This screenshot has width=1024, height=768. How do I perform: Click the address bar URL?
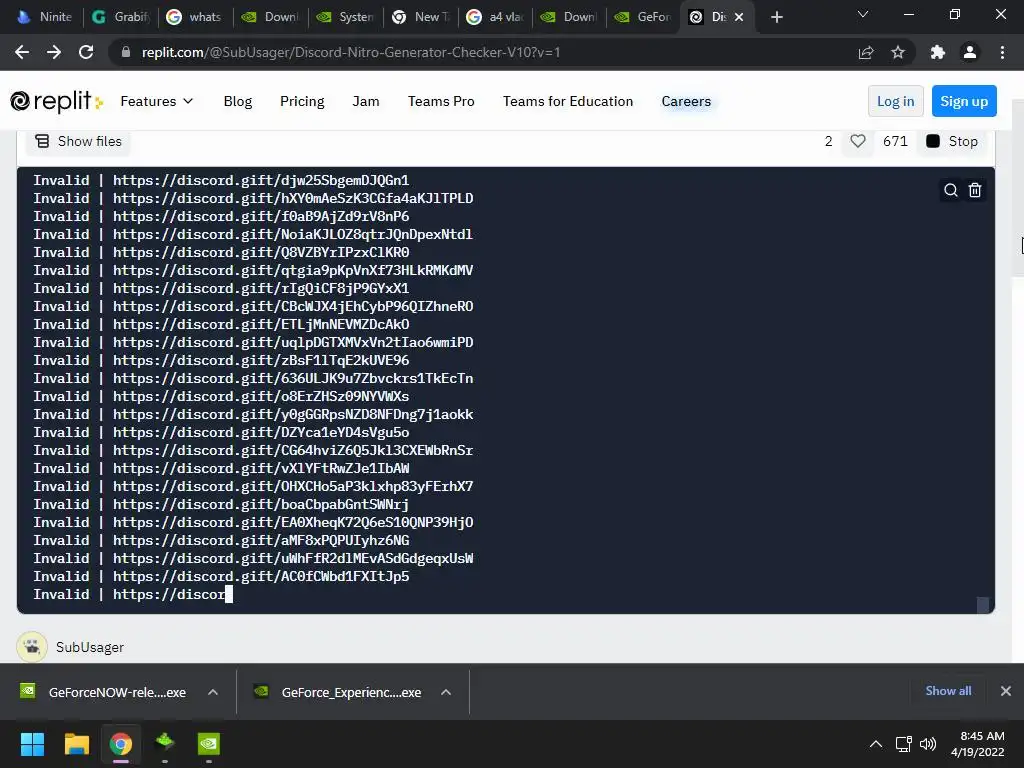pos(351,52)
